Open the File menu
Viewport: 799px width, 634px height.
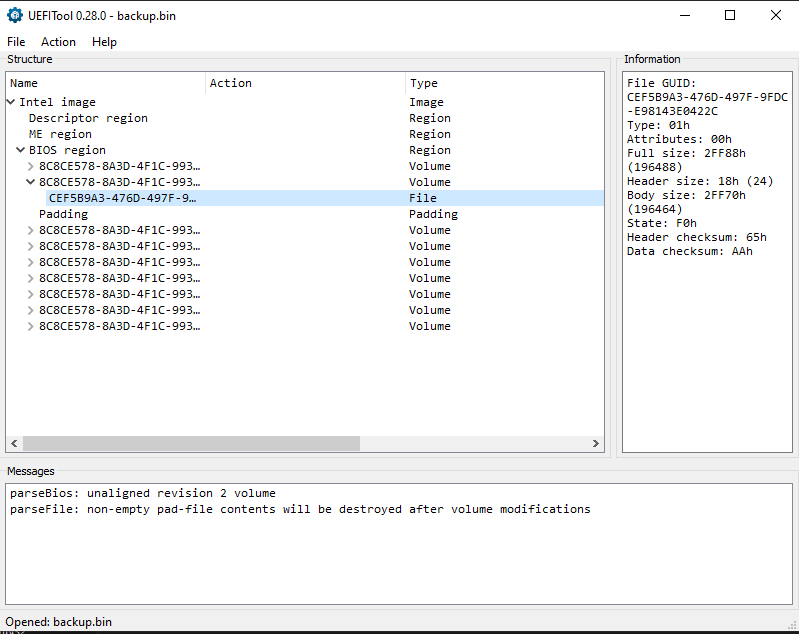coord(16,42)
